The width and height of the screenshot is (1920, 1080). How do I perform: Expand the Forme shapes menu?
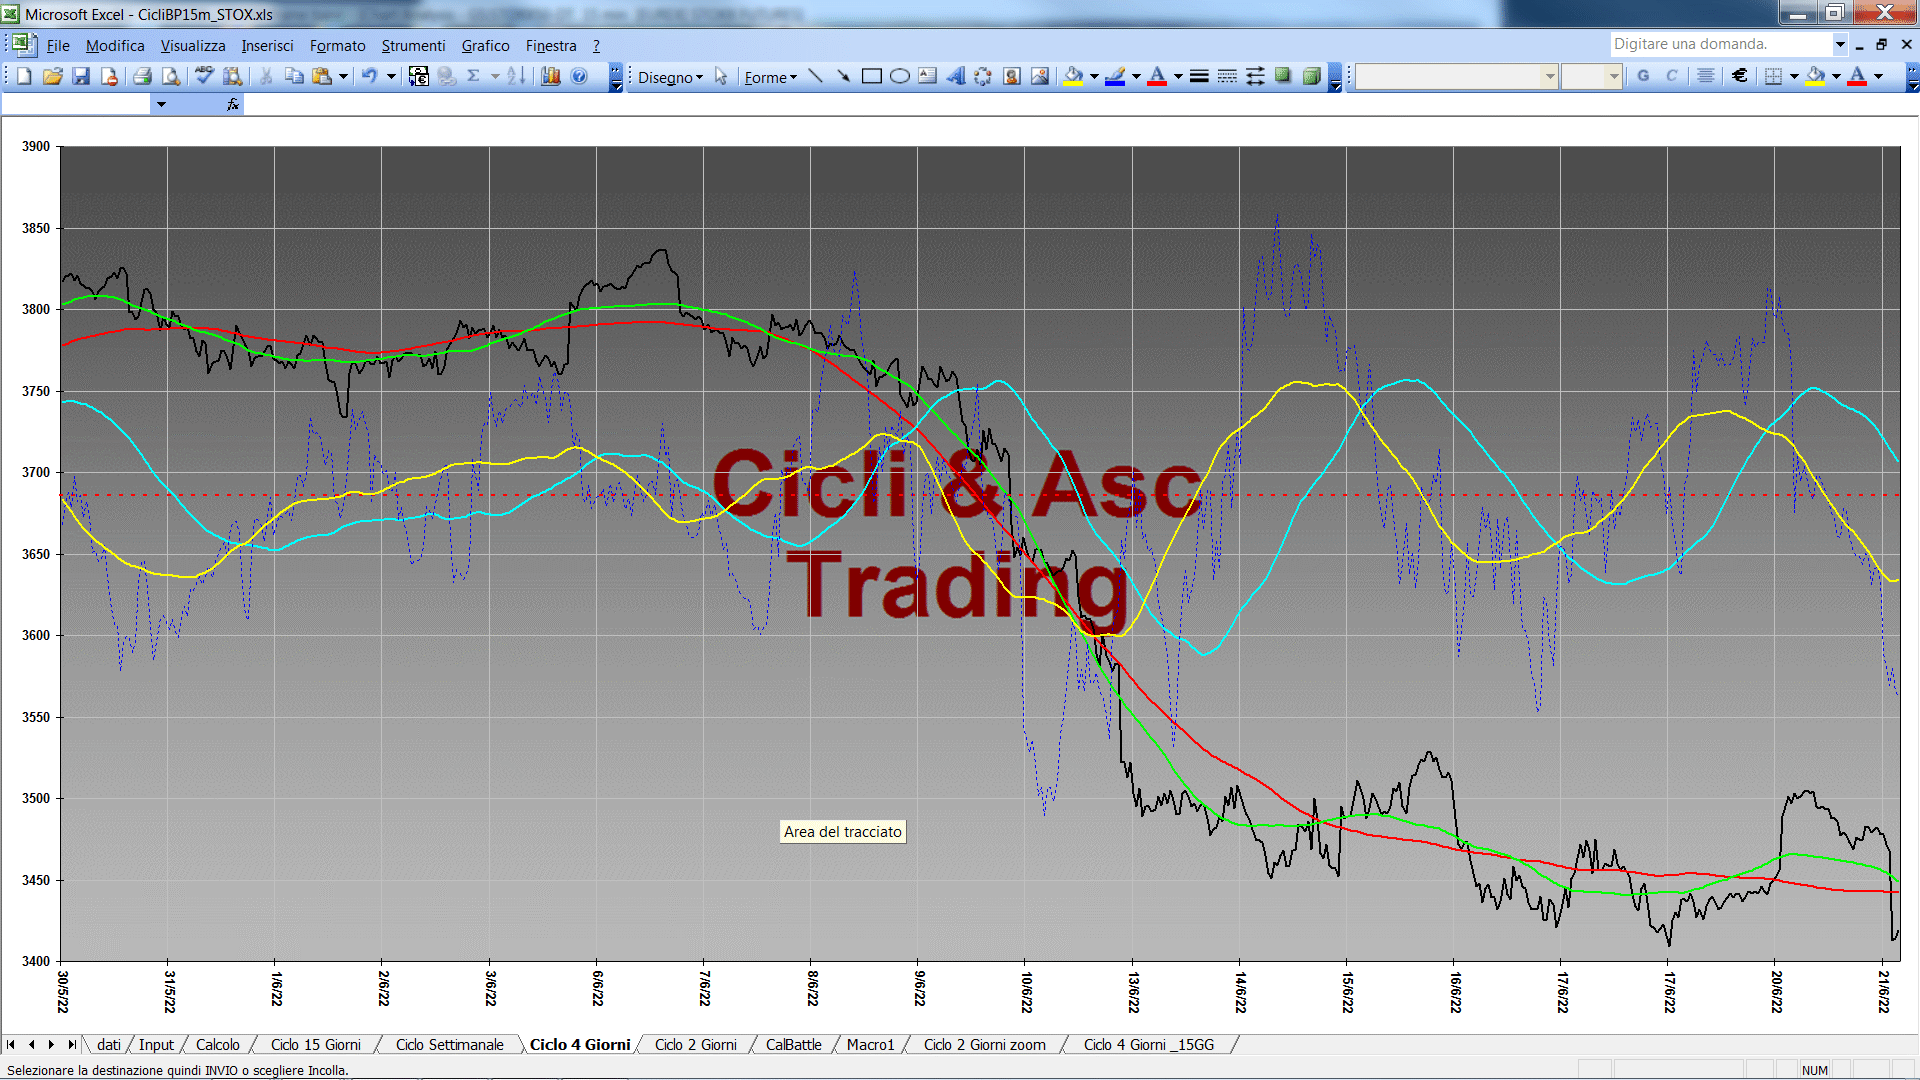pos(770,77)
